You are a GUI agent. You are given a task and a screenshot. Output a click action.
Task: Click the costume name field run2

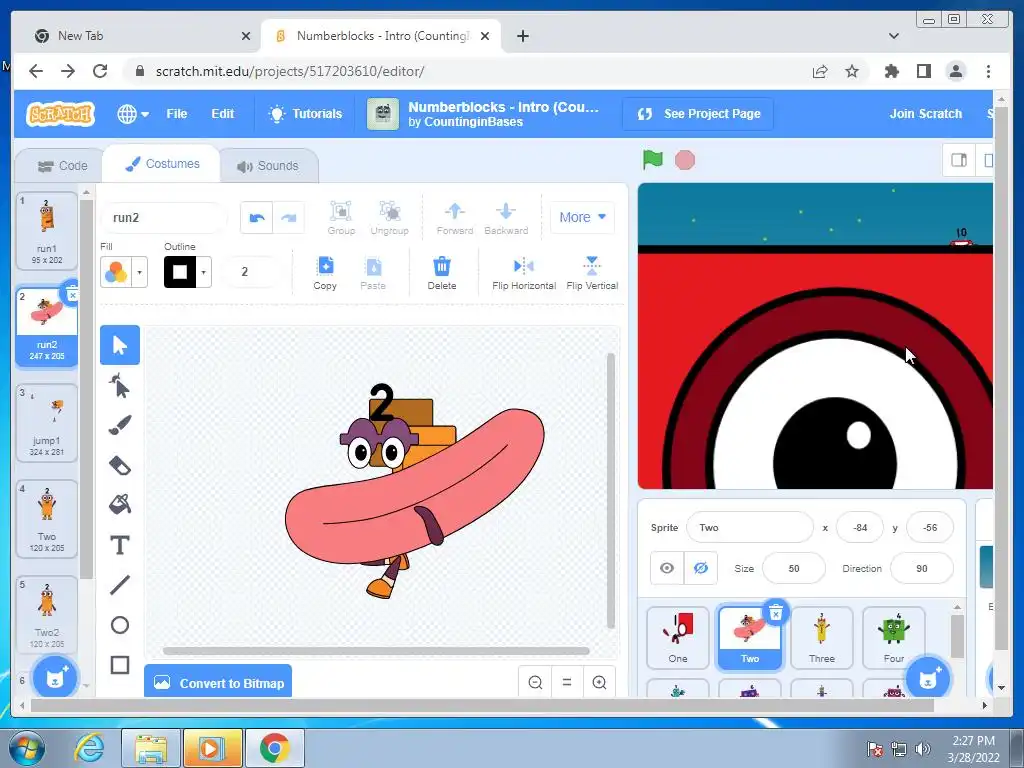[x=163, y=217]
